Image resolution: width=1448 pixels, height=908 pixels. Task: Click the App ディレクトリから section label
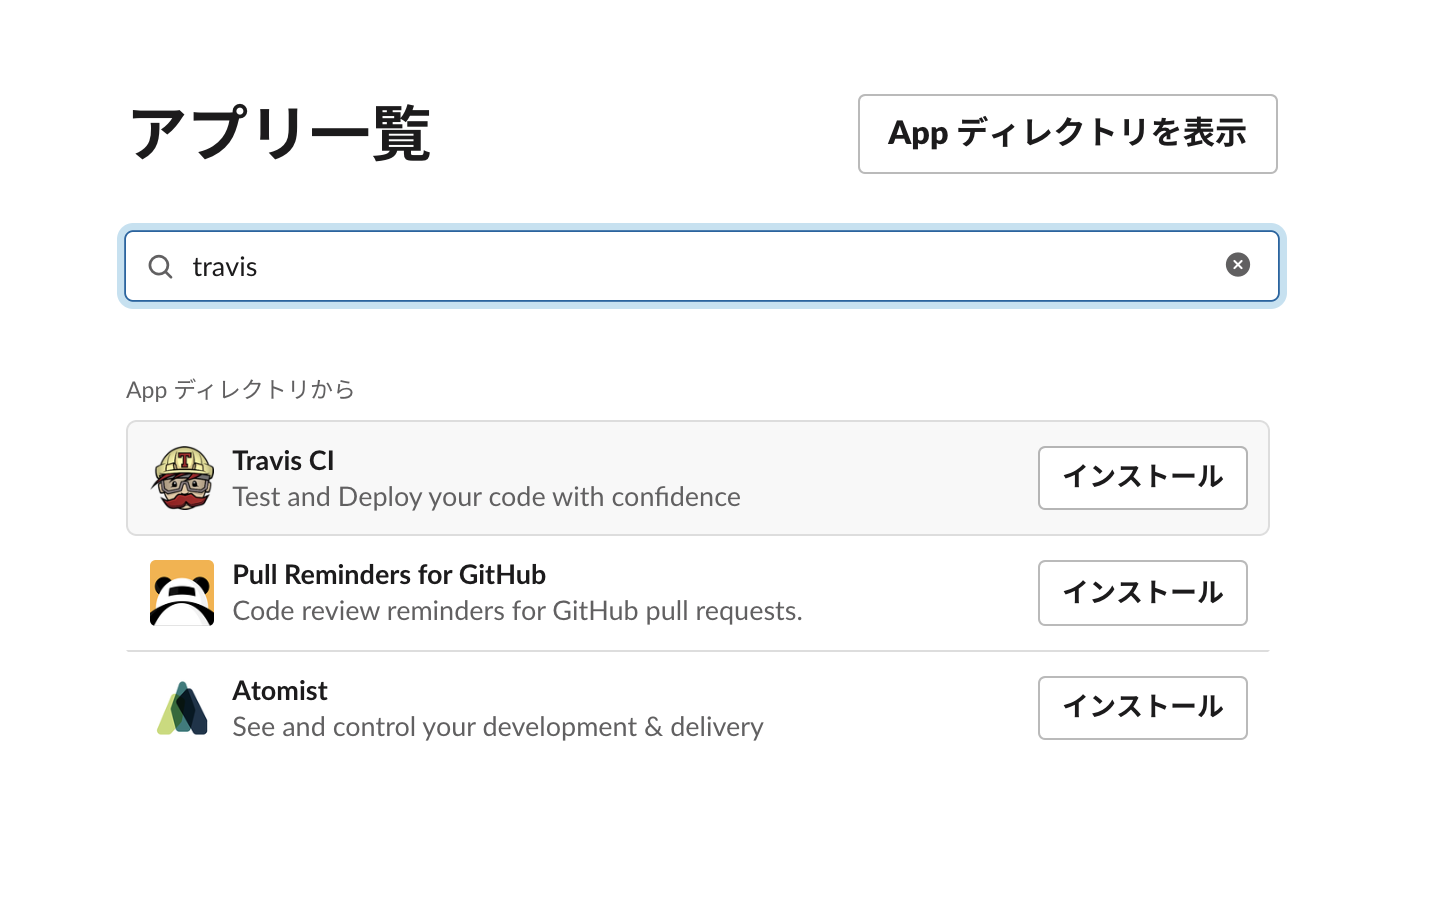[240, 390]
